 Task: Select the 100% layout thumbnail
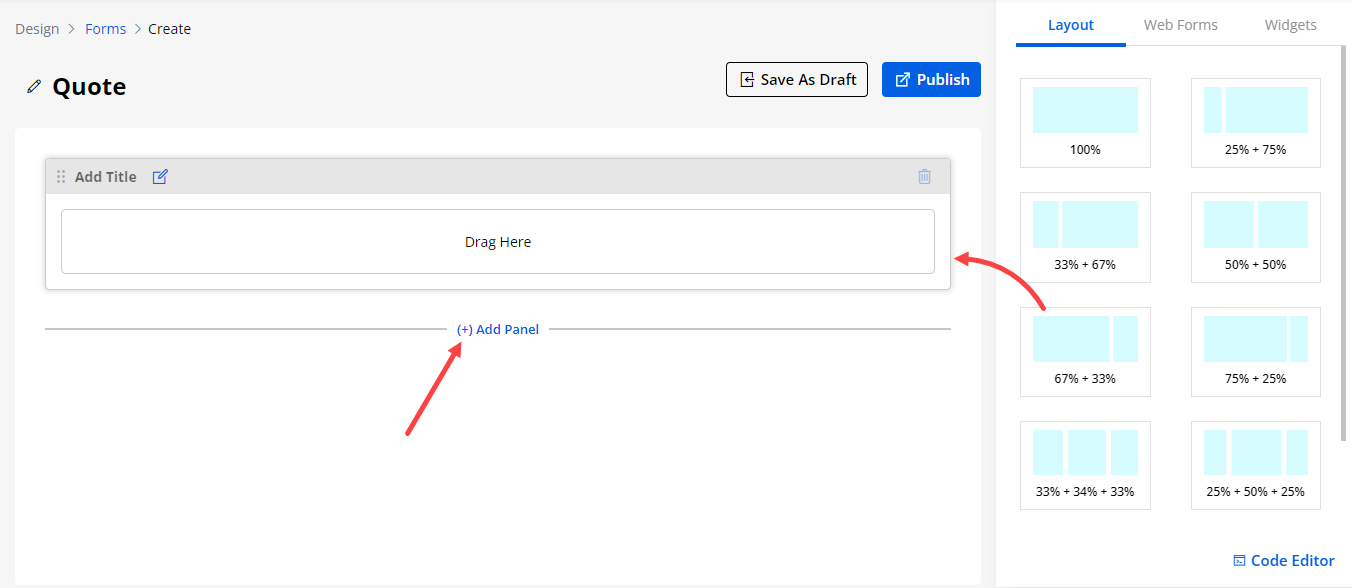click(x=1085, y=122)
